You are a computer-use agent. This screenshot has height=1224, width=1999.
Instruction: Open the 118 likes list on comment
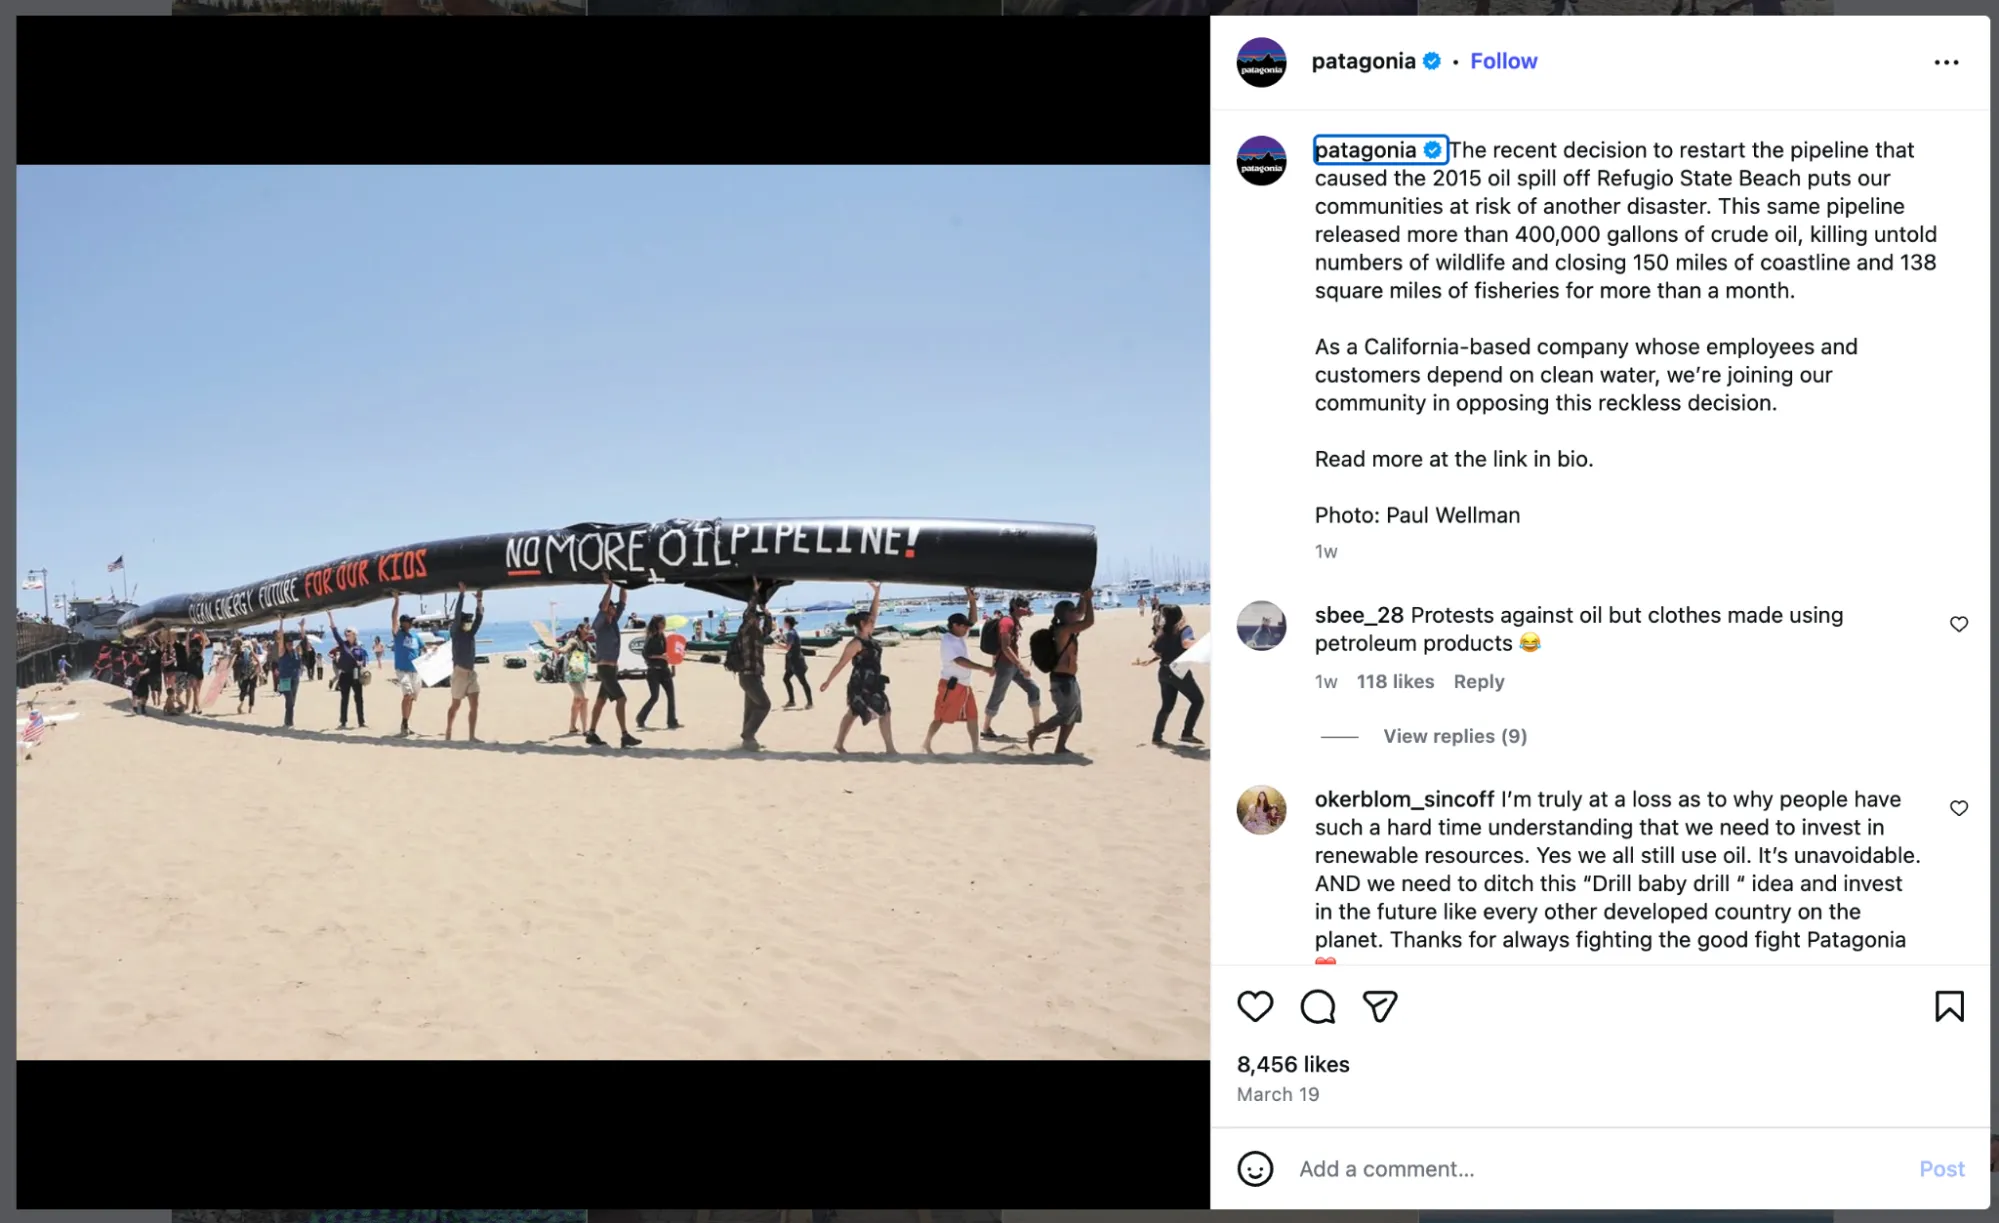(1395, 681)
